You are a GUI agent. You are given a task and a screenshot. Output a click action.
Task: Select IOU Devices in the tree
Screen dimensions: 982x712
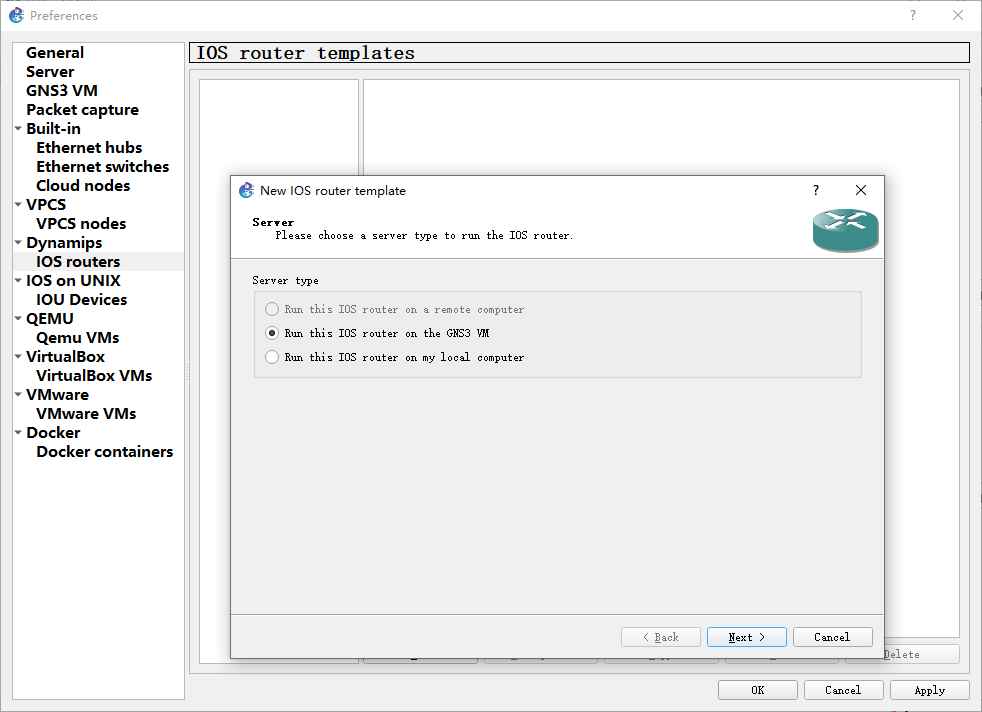82,299
